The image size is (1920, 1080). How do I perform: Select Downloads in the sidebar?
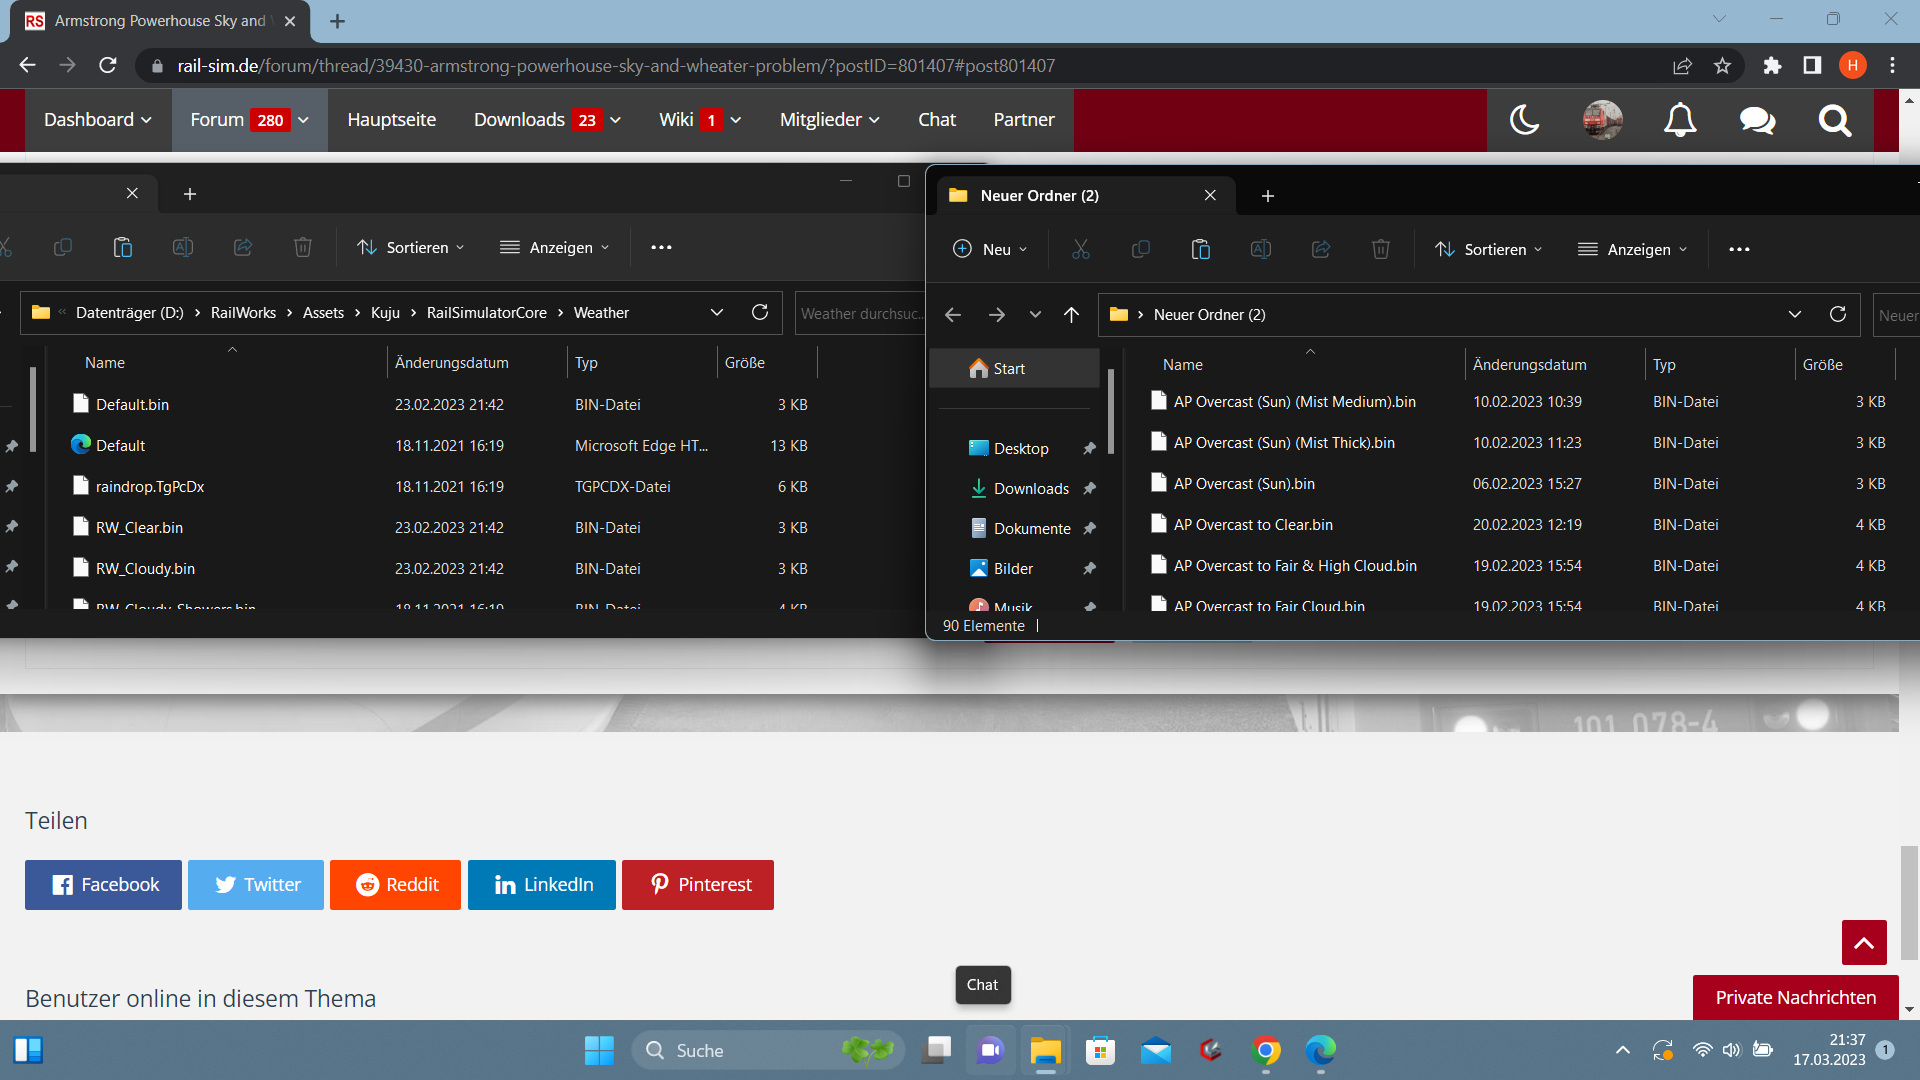[1031, 488]
